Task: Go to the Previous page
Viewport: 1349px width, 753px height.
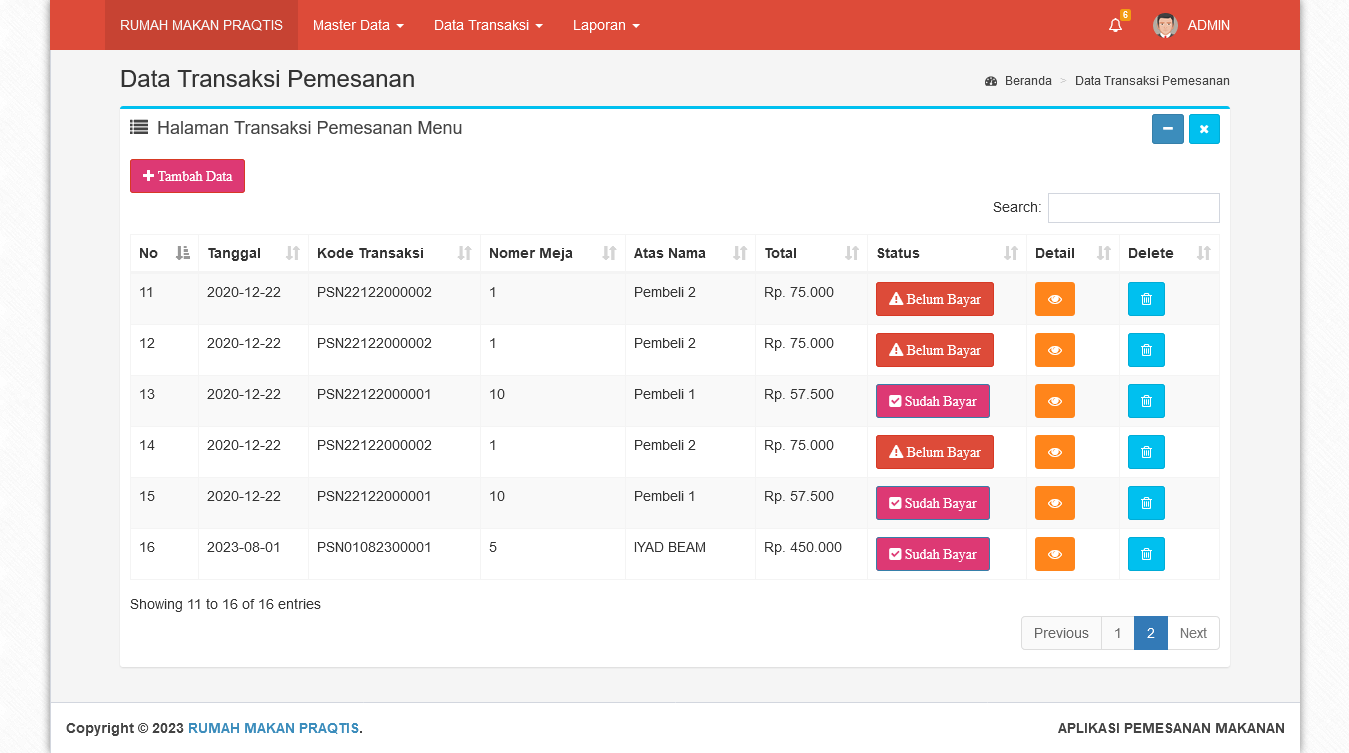Action: pyautogui.click(x=1060, y=633)
